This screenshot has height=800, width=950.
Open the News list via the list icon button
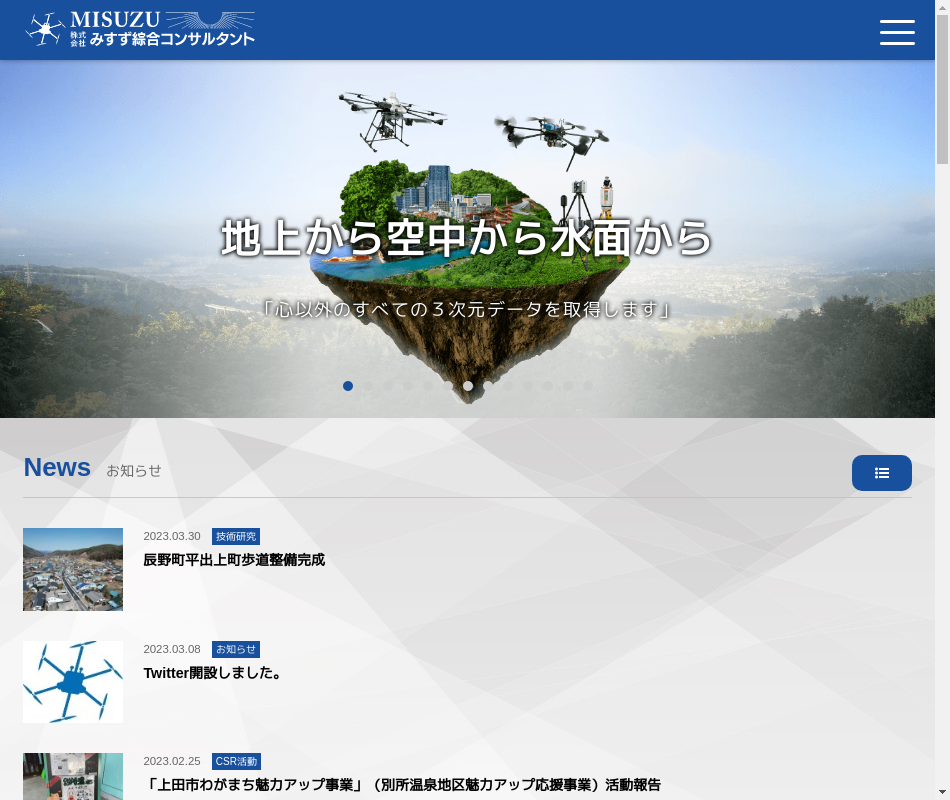[881, 473]
